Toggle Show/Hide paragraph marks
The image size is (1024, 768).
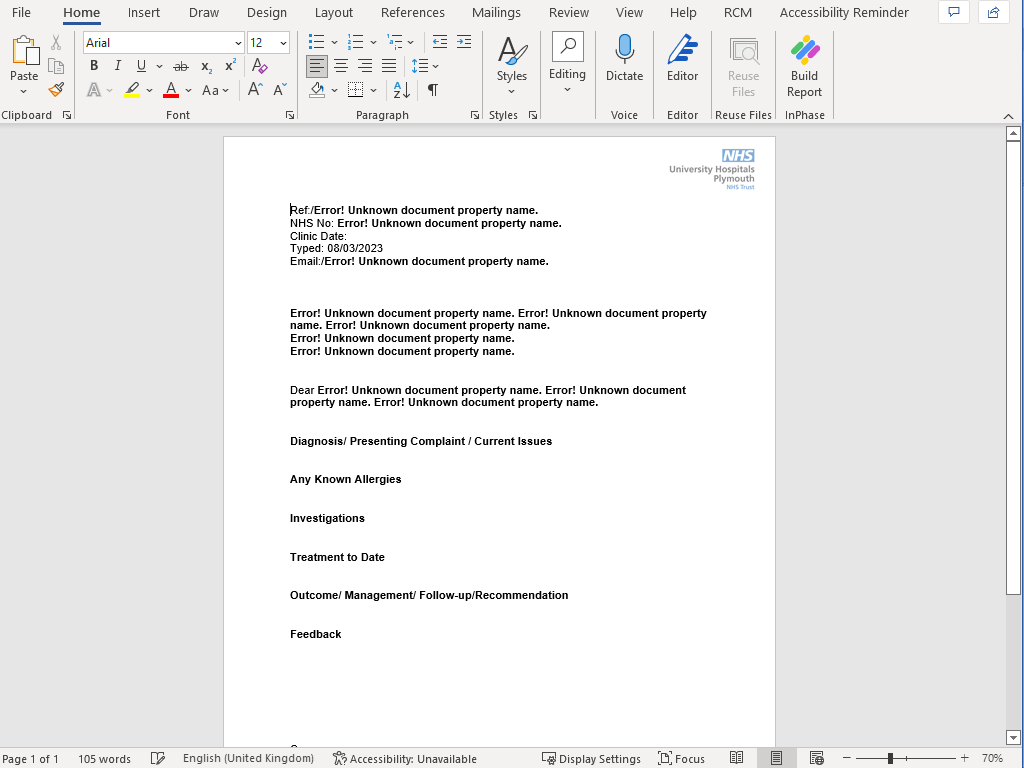coord(432,90)
